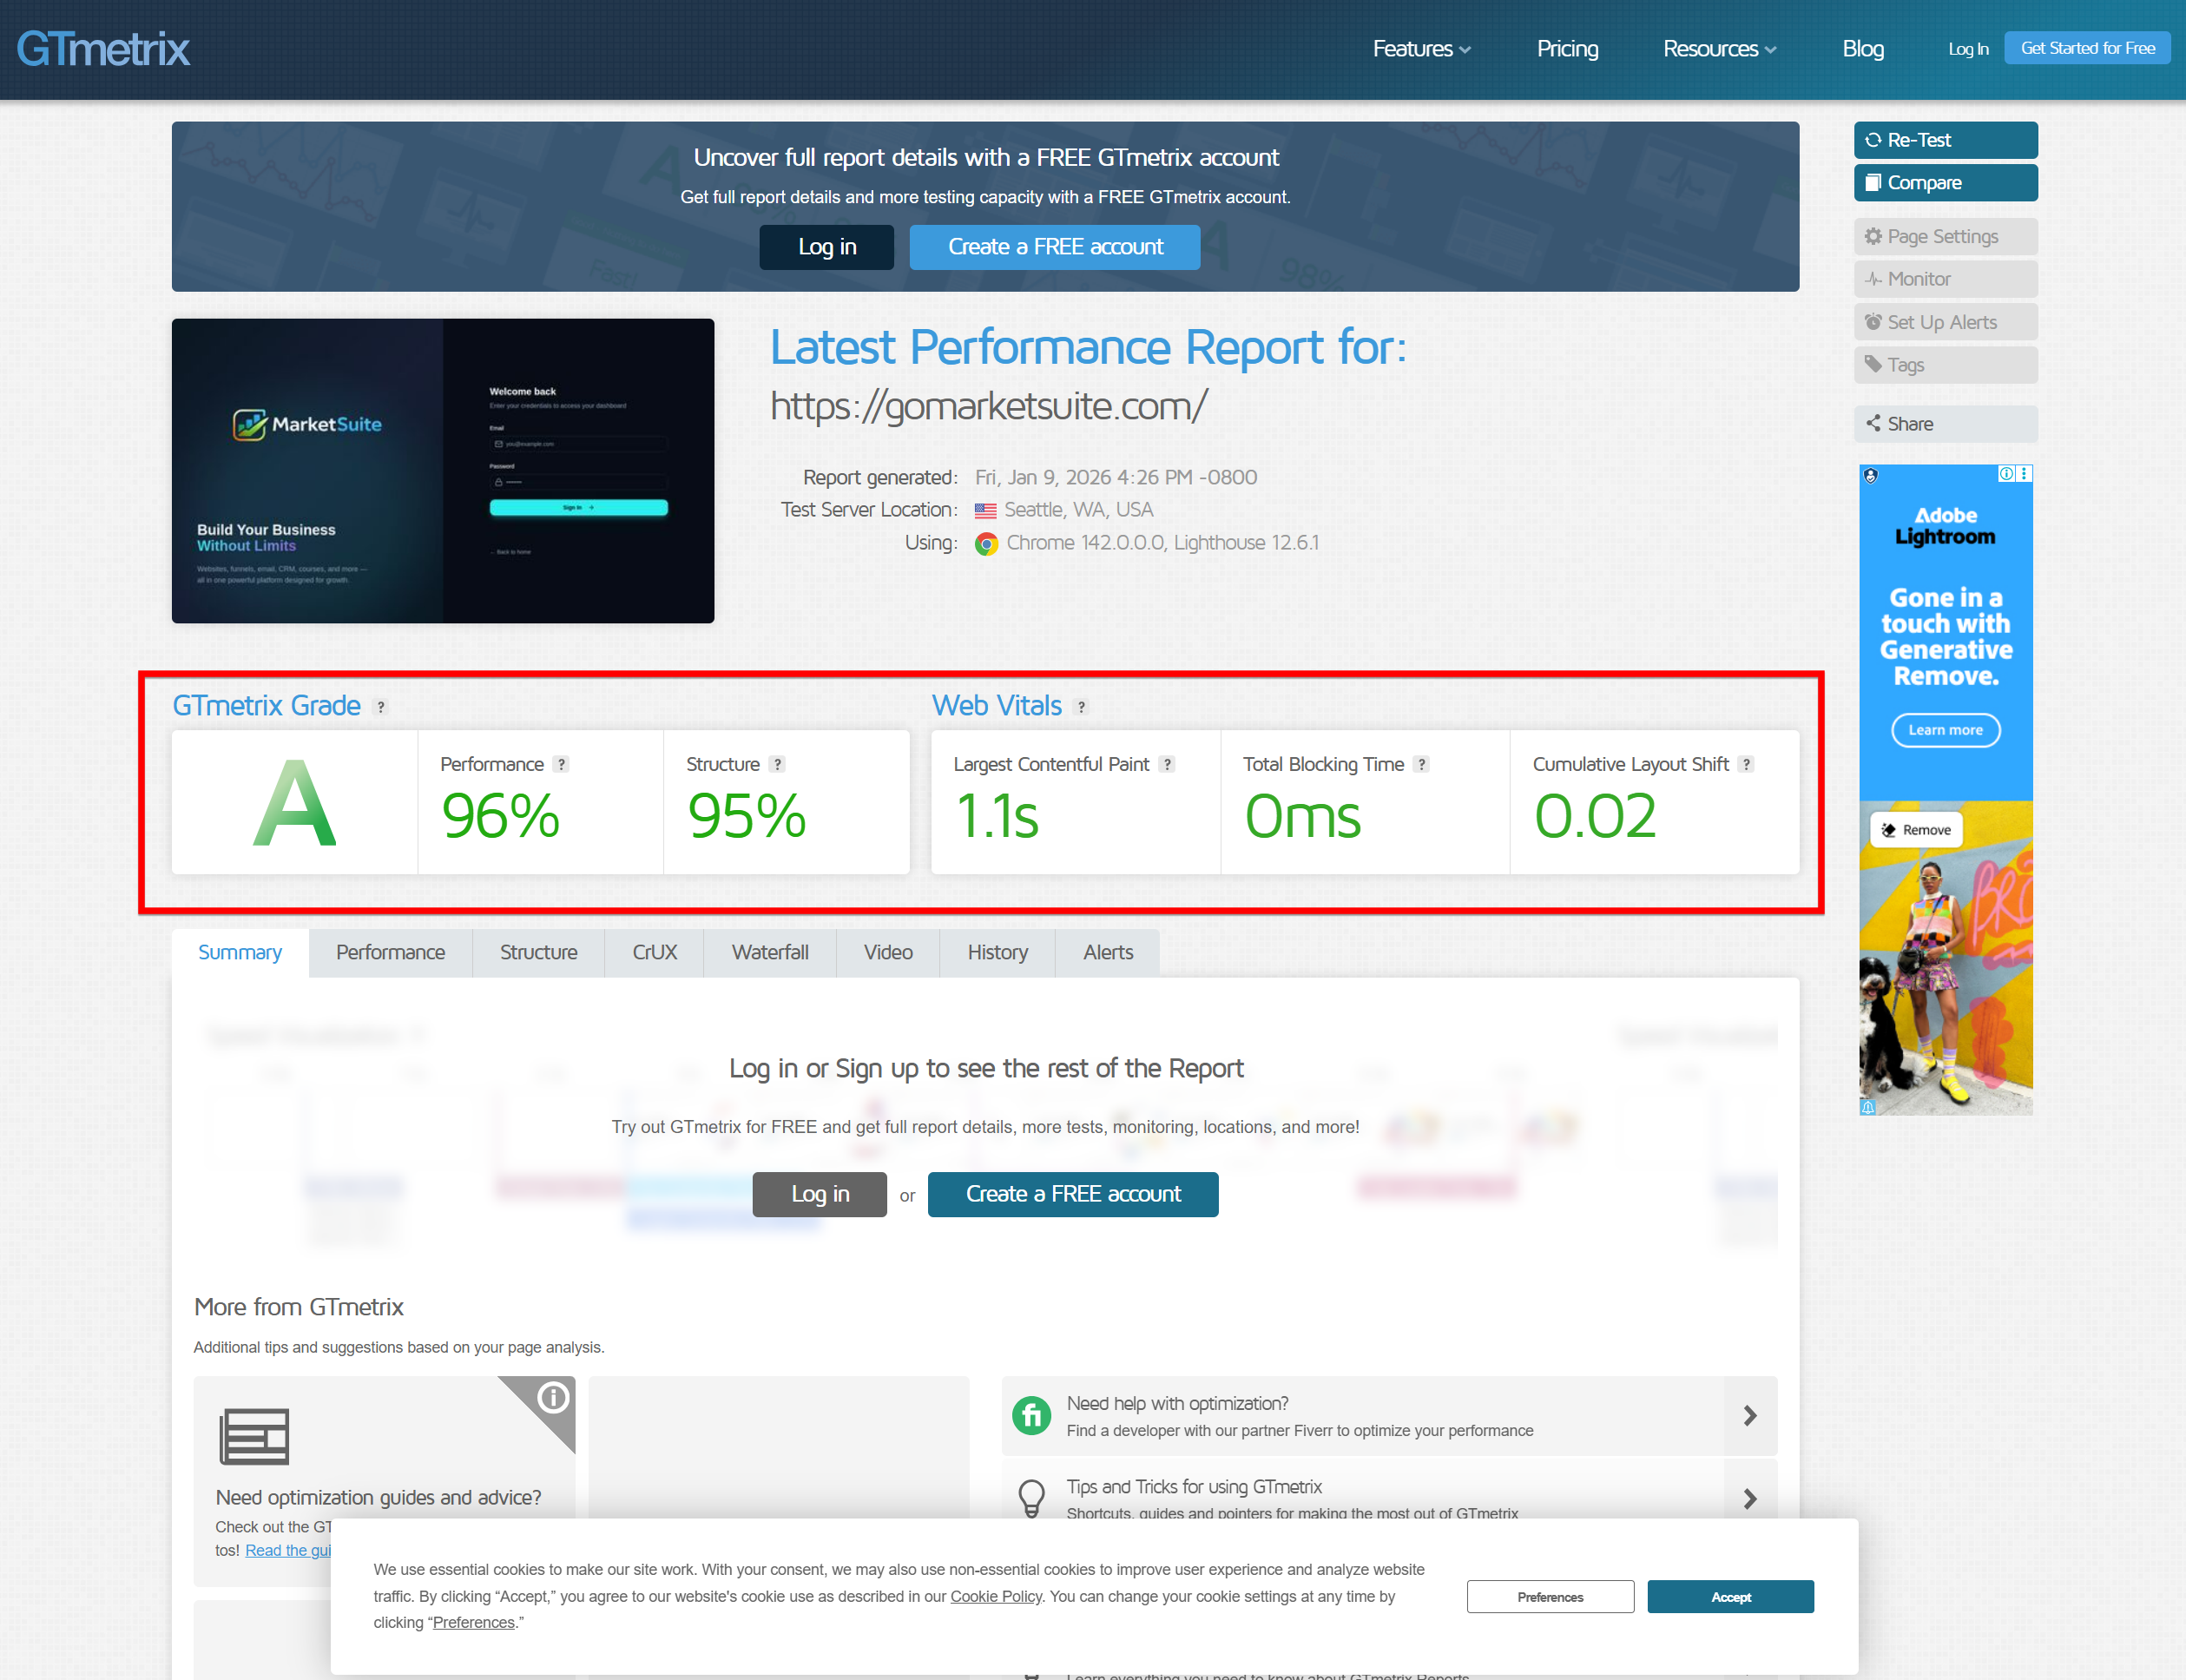Click the GTmetrix Grade help question mark
This screenshot has height=1680, width=2186.
[380, 707]
